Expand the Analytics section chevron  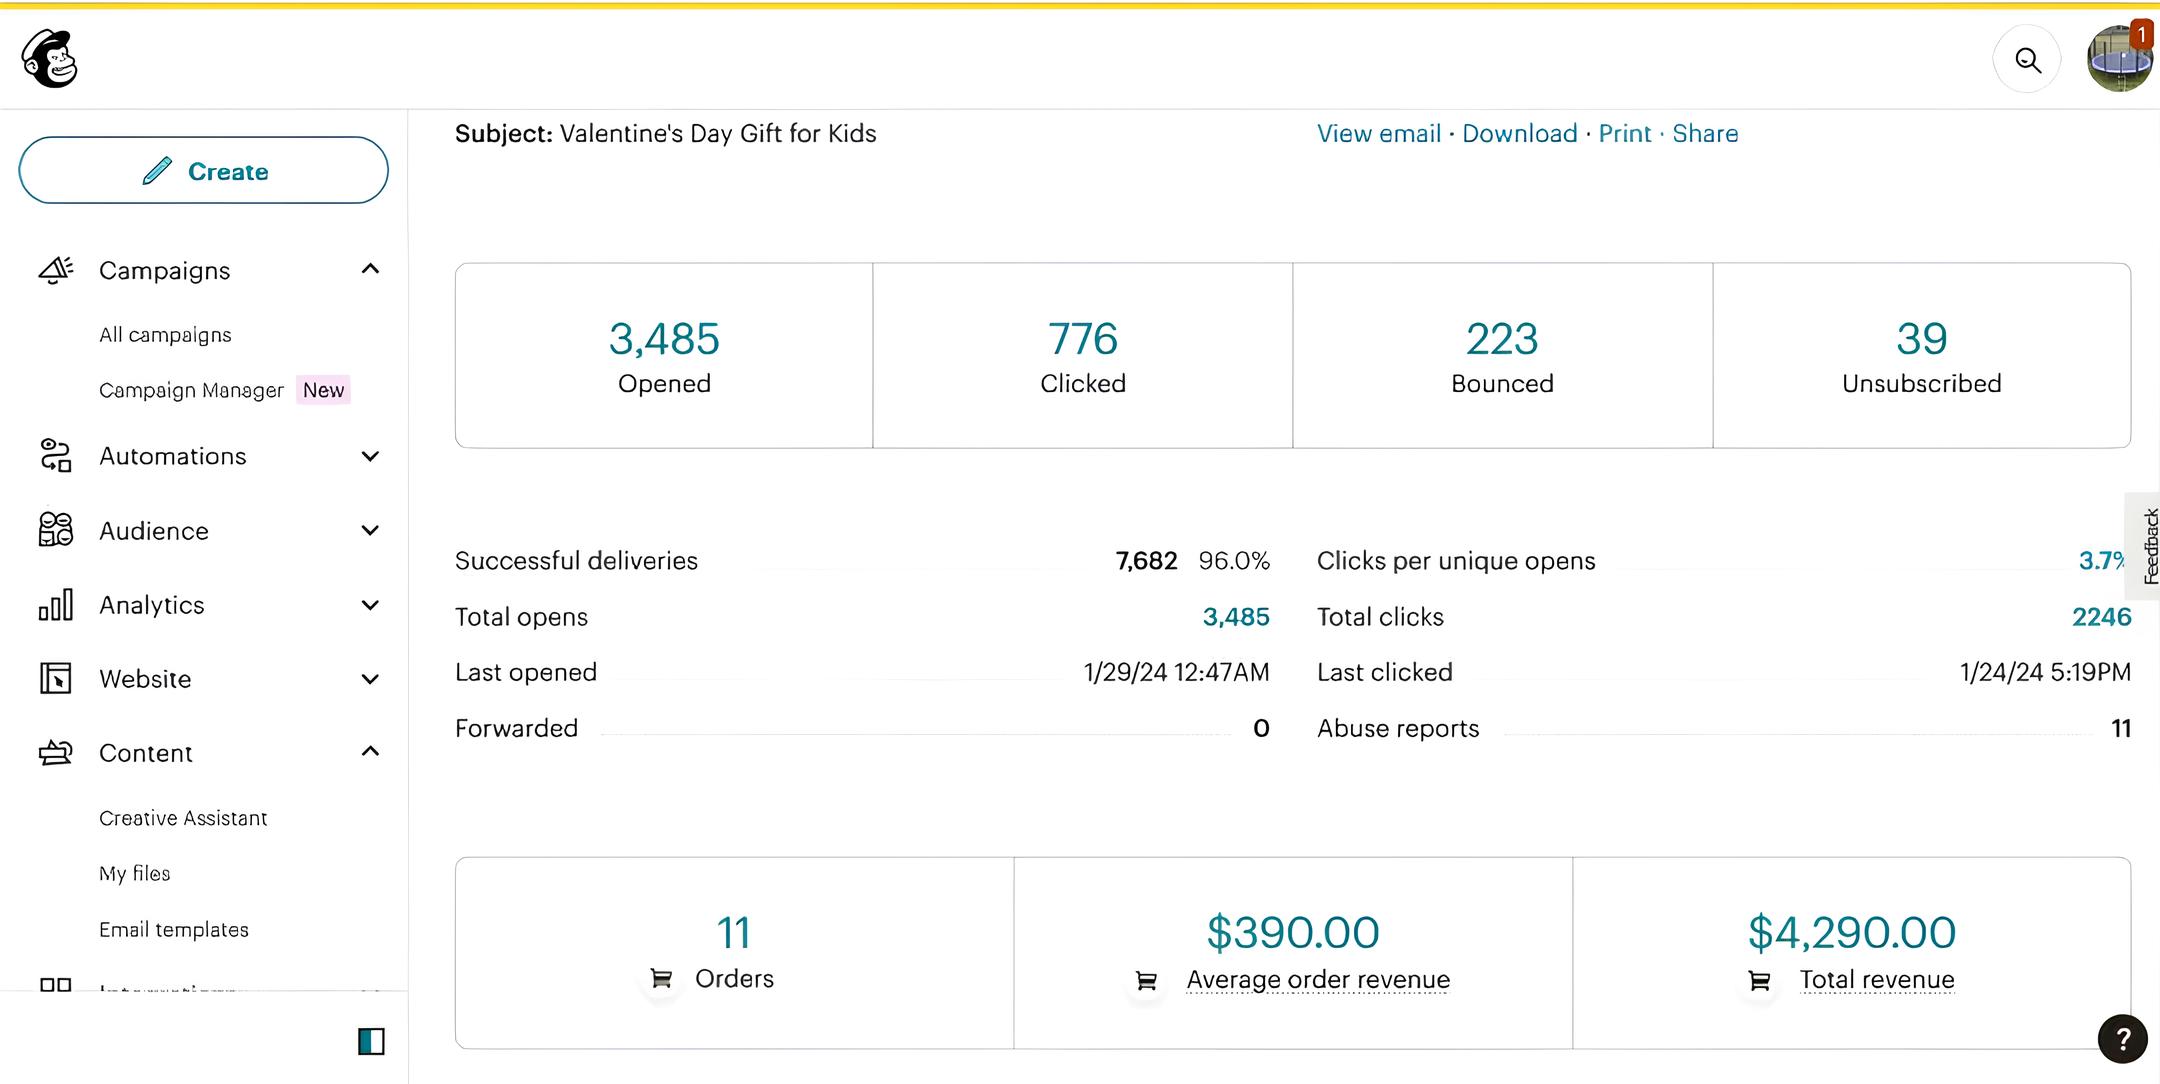click(x=370, y=605)
